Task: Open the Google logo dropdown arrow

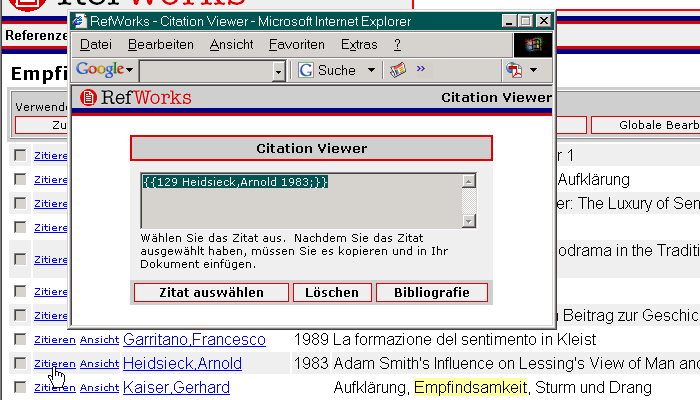Action: point(129,70)
